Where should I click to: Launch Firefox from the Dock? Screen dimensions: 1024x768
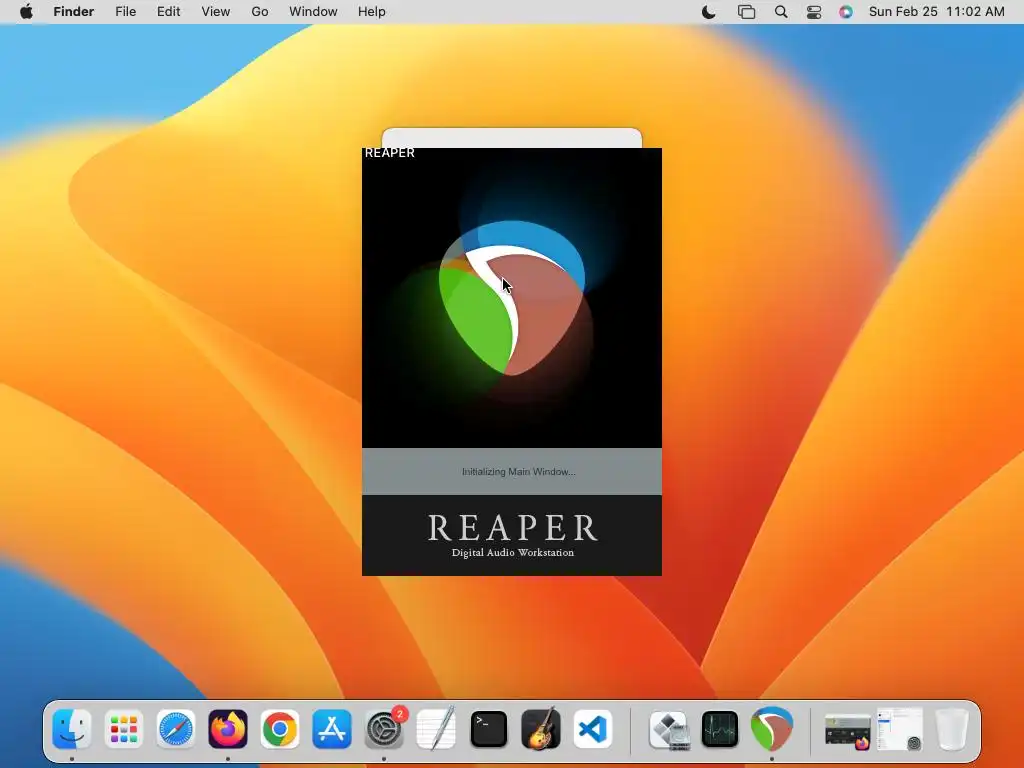coord(228,729)
